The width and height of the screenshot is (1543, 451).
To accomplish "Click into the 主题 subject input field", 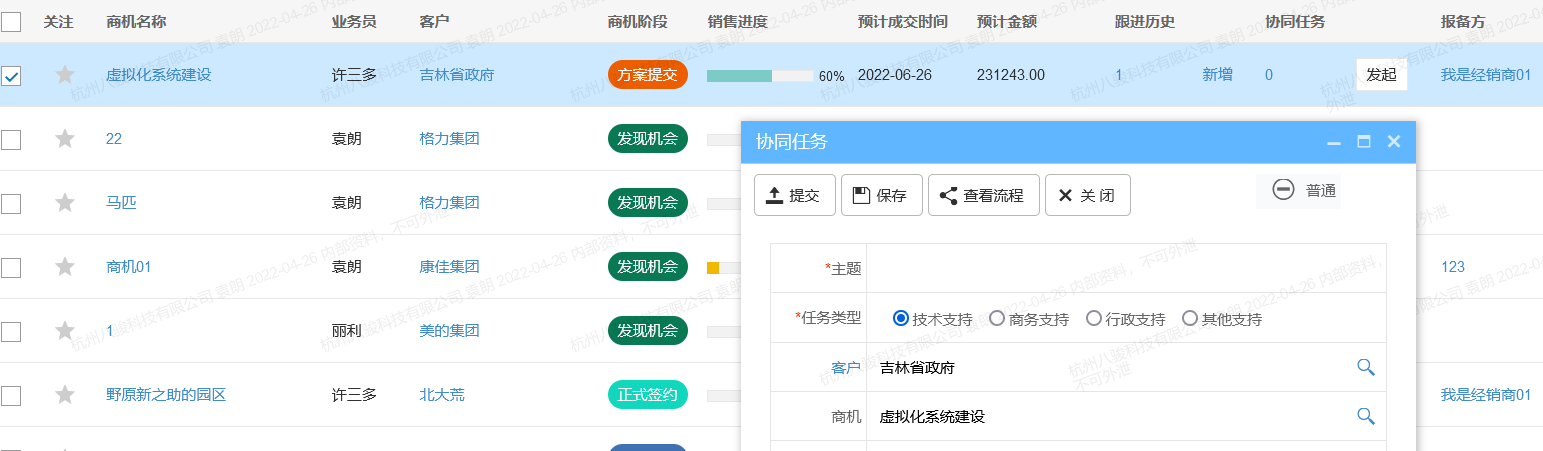I will click(x=1125, y=268).
